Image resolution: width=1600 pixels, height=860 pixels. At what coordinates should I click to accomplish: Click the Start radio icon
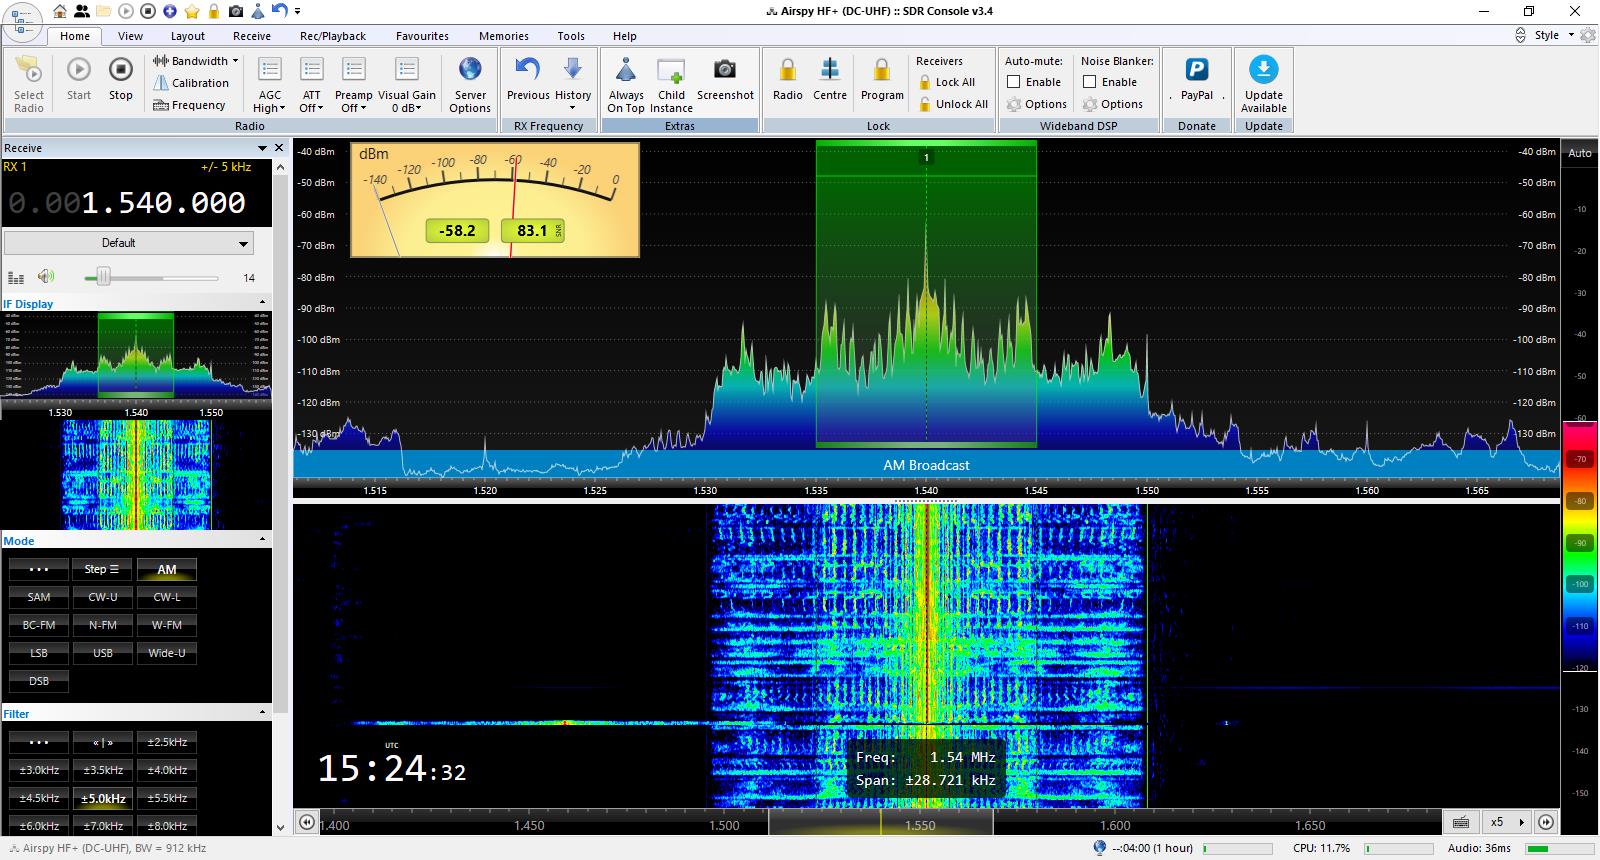(79, 70)
